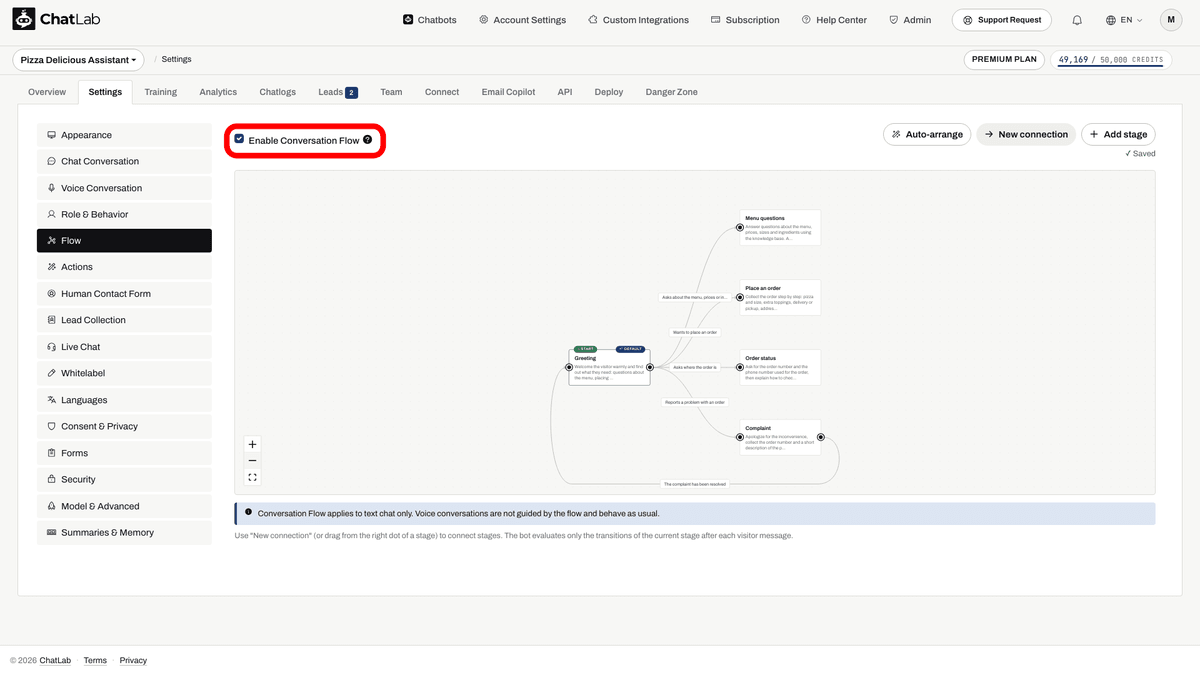Open Security settings in sidebar
Viewport: 1200px width, 675px height.
coord(124,479)
